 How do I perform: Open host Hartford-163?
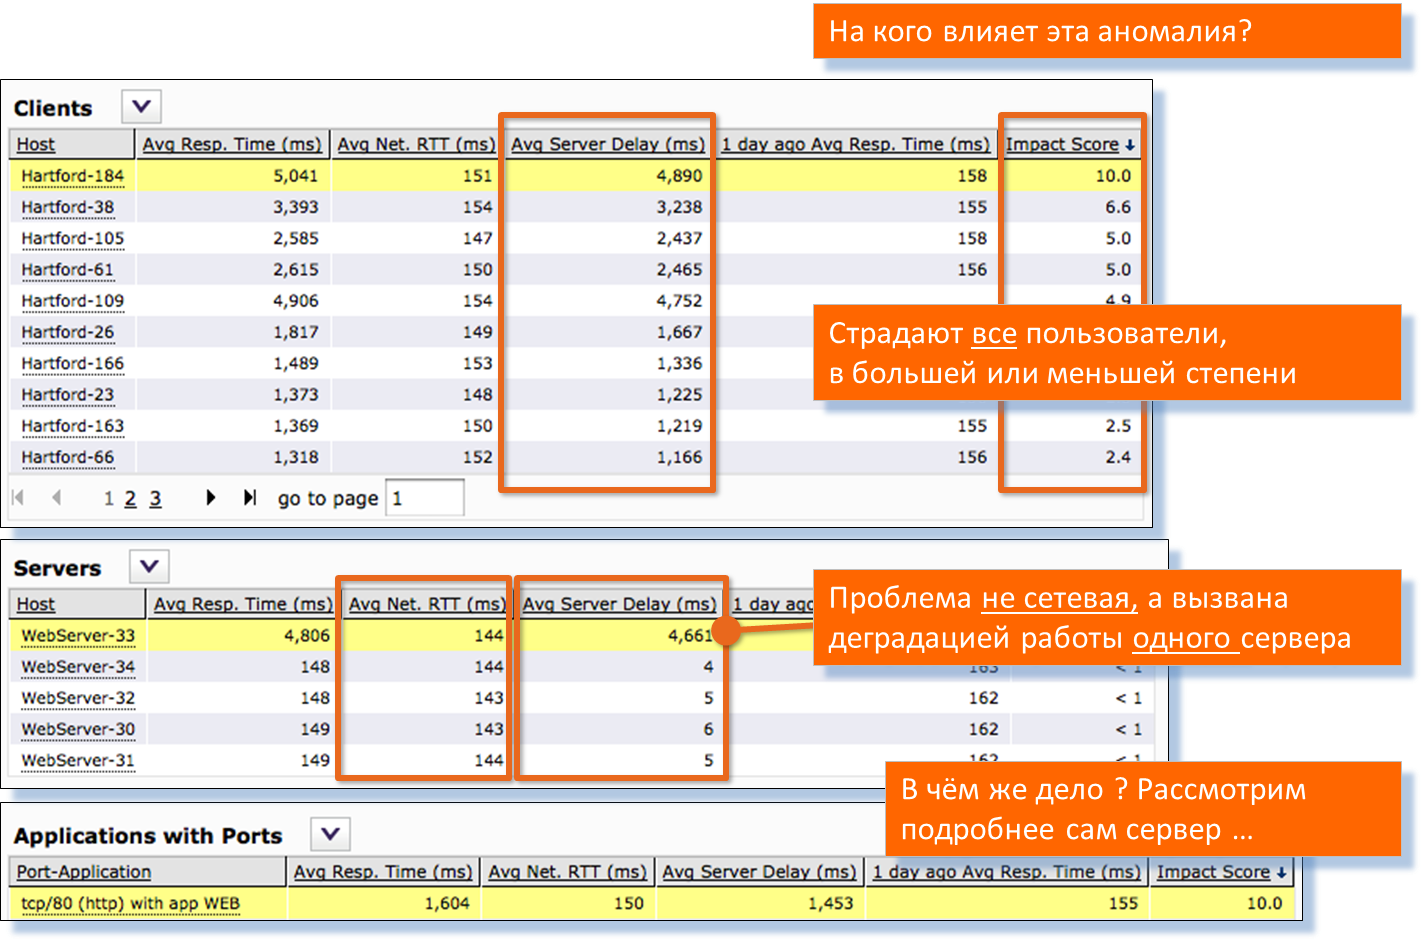tap(73, 426)
